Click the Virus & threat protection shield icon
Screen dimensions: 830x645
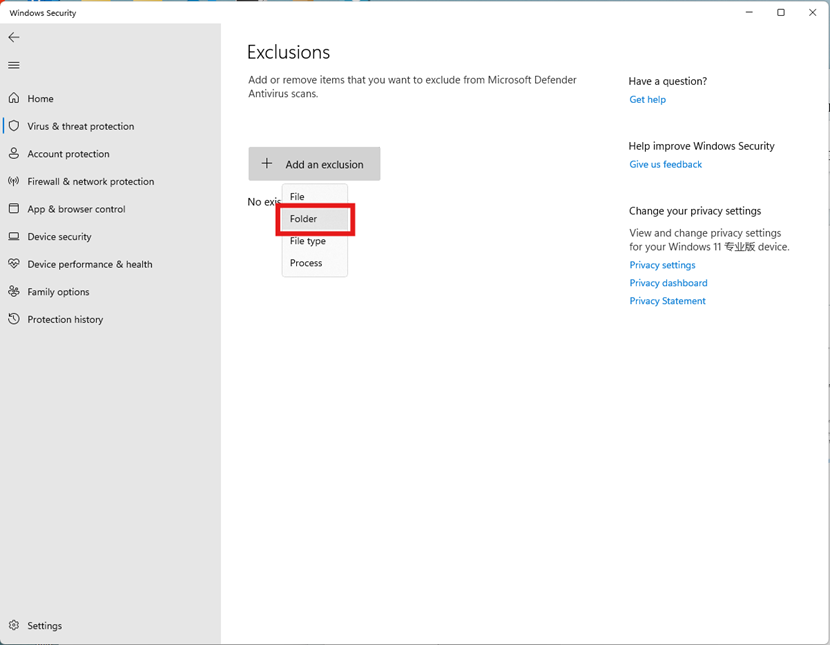14,125
